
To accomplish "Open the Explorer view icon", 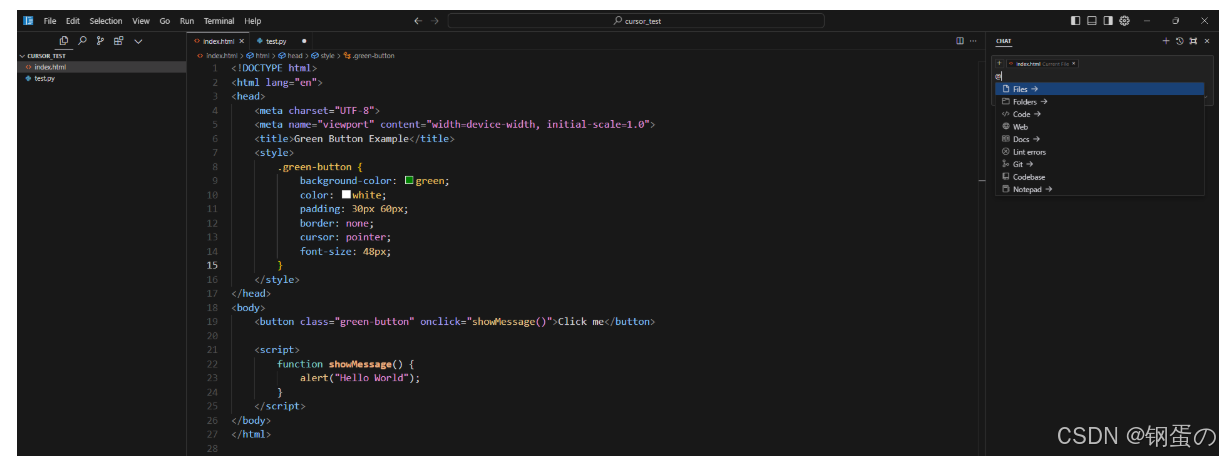I will (x=64, y=41).
